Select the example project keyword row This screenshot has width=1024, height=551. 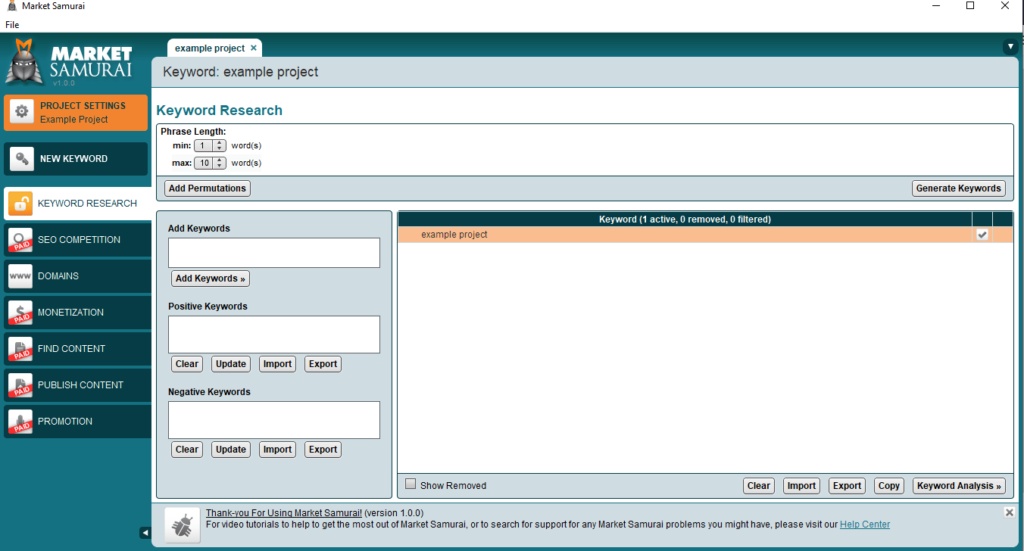click(705, 234)
